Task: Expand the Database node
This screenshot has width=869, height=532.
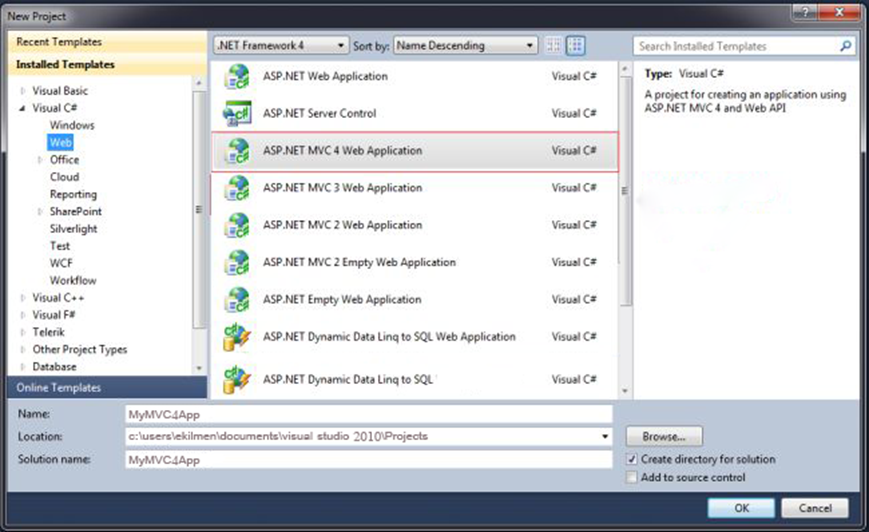Action: pyautogui.click(x=23, y=367)
